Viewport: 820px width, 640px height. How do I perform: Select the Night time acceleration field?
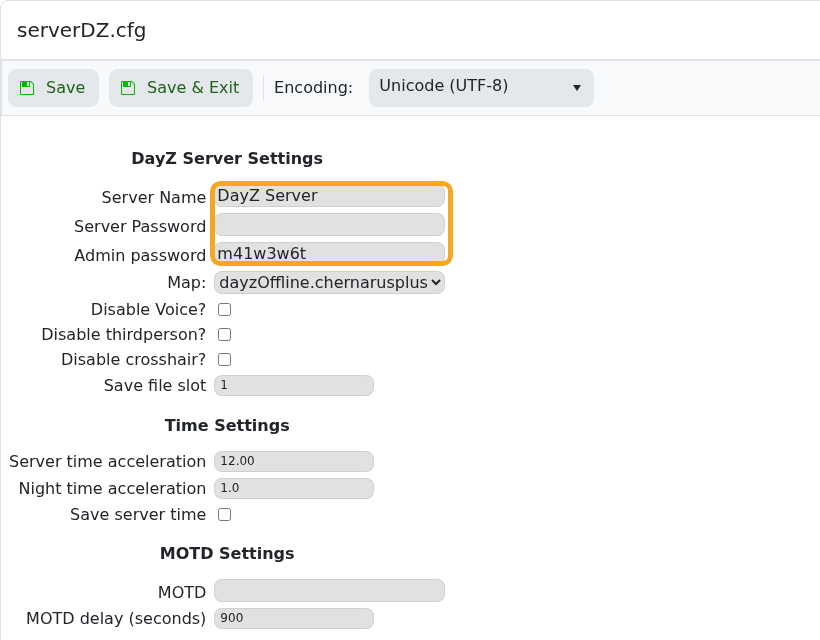(x=294, y=488)
